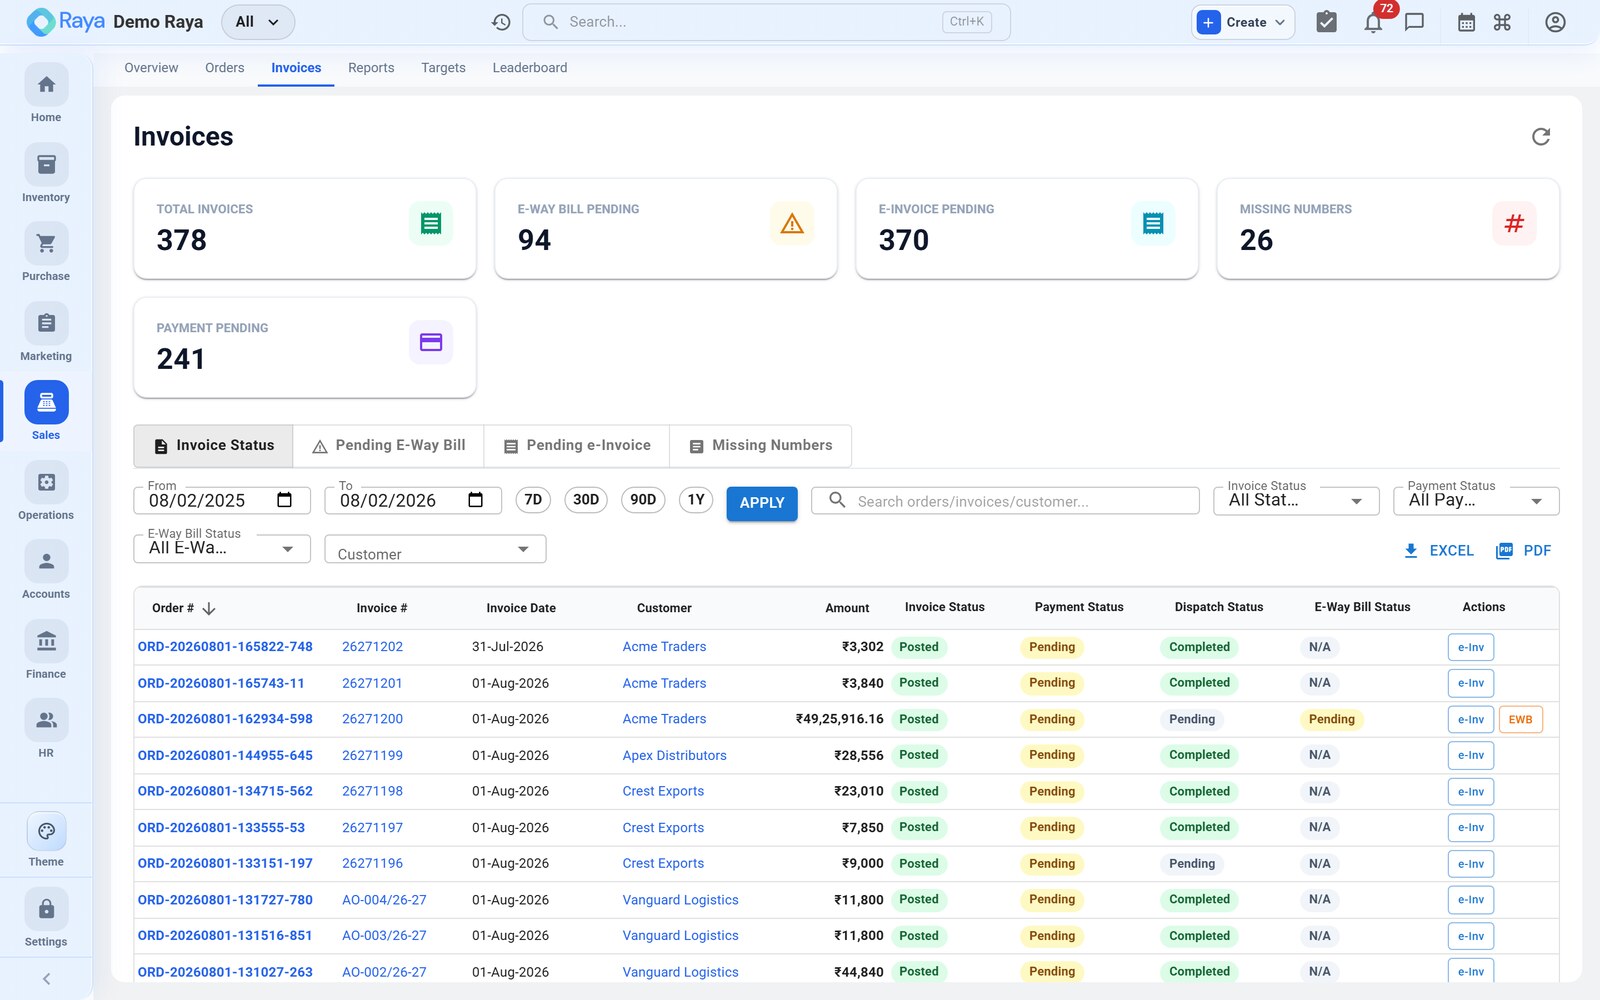Open notifications bell with 72 badge

tap(1374, 22)
